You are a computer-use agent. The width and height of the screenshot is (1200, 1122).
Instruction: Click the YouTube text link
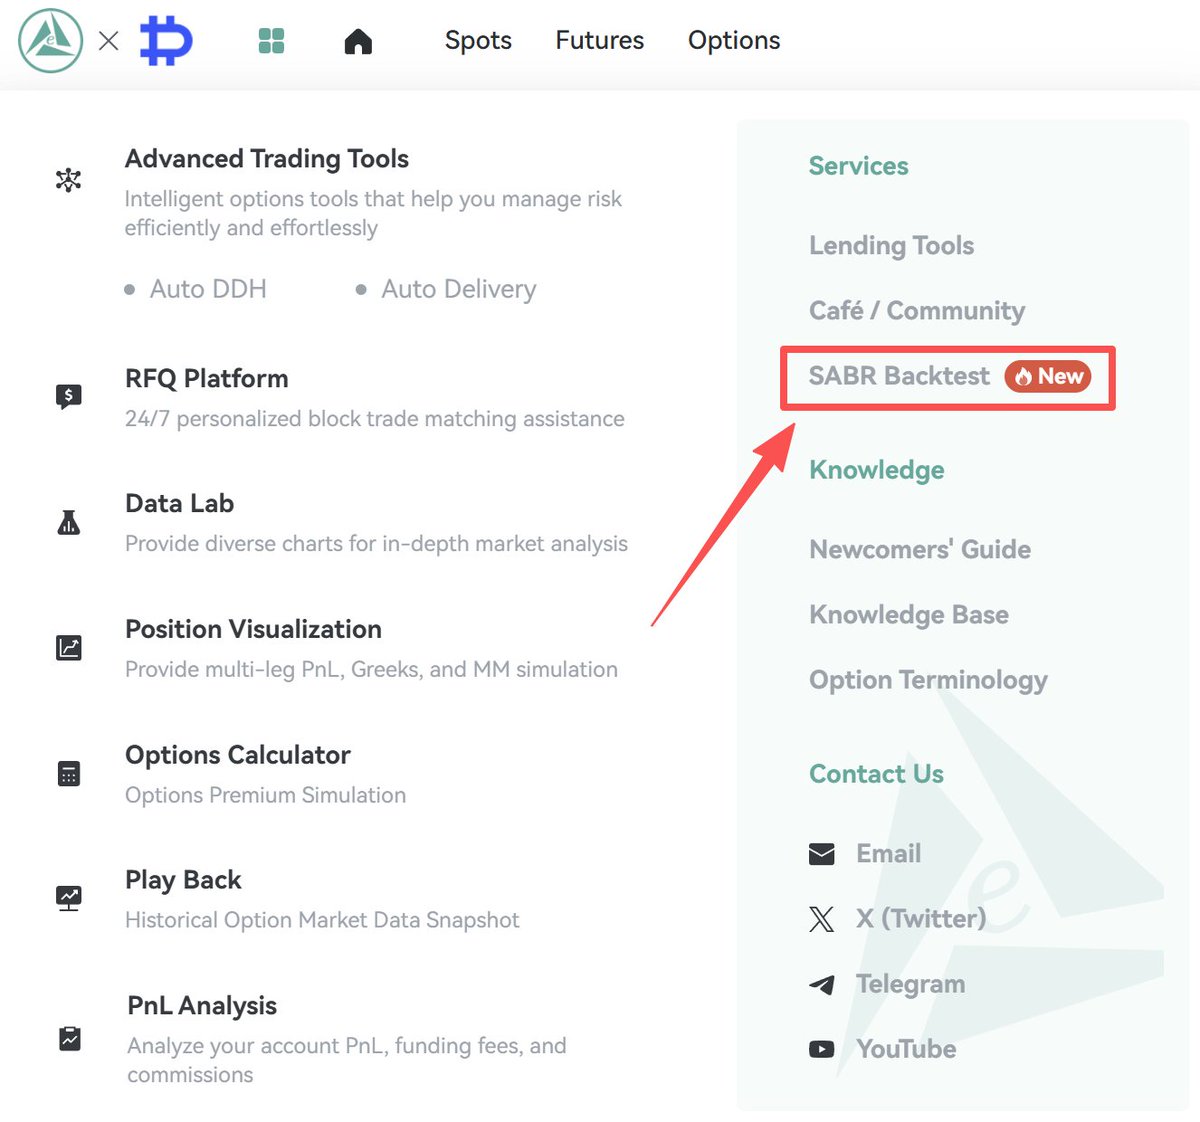[x=906, y=1049]
